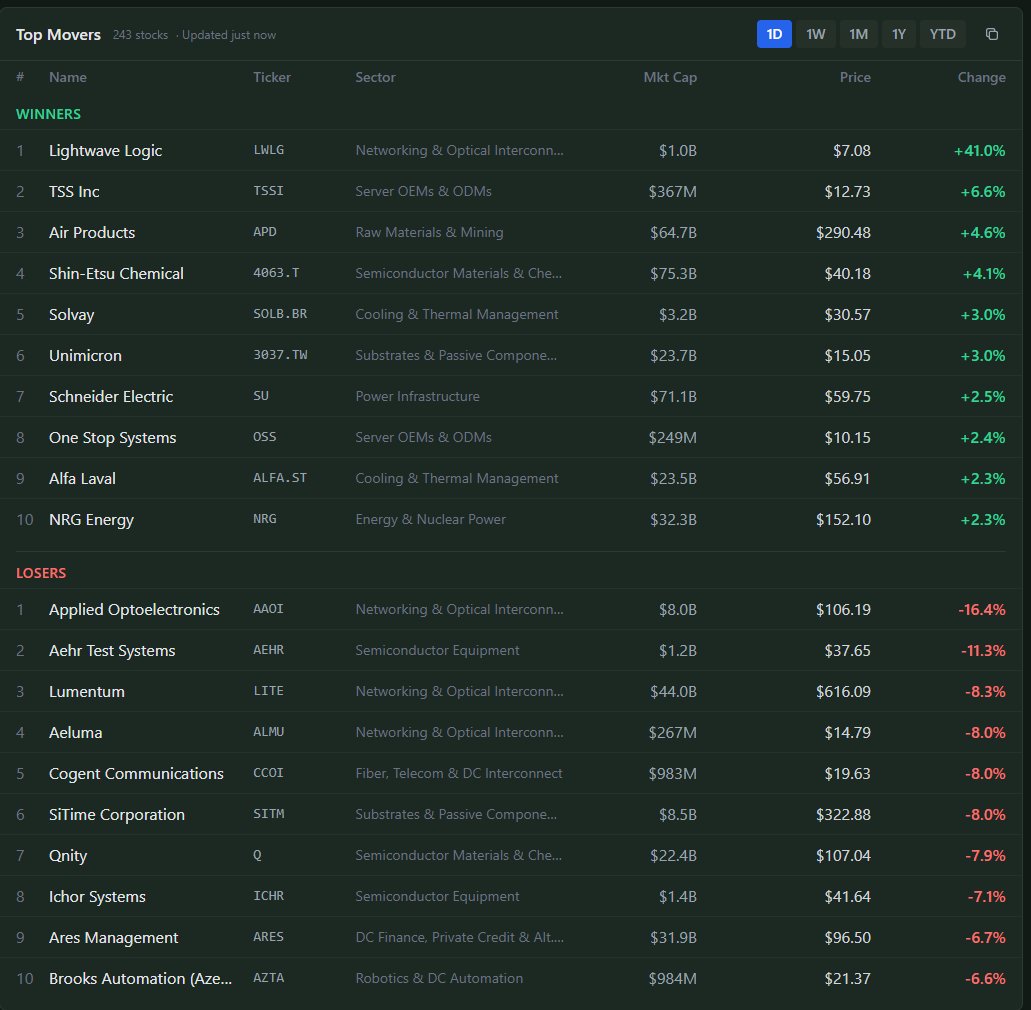Viewport: 1031px width, 1010px height.
Task: Click the -11.3% Aehr change value
Action: 983,650
